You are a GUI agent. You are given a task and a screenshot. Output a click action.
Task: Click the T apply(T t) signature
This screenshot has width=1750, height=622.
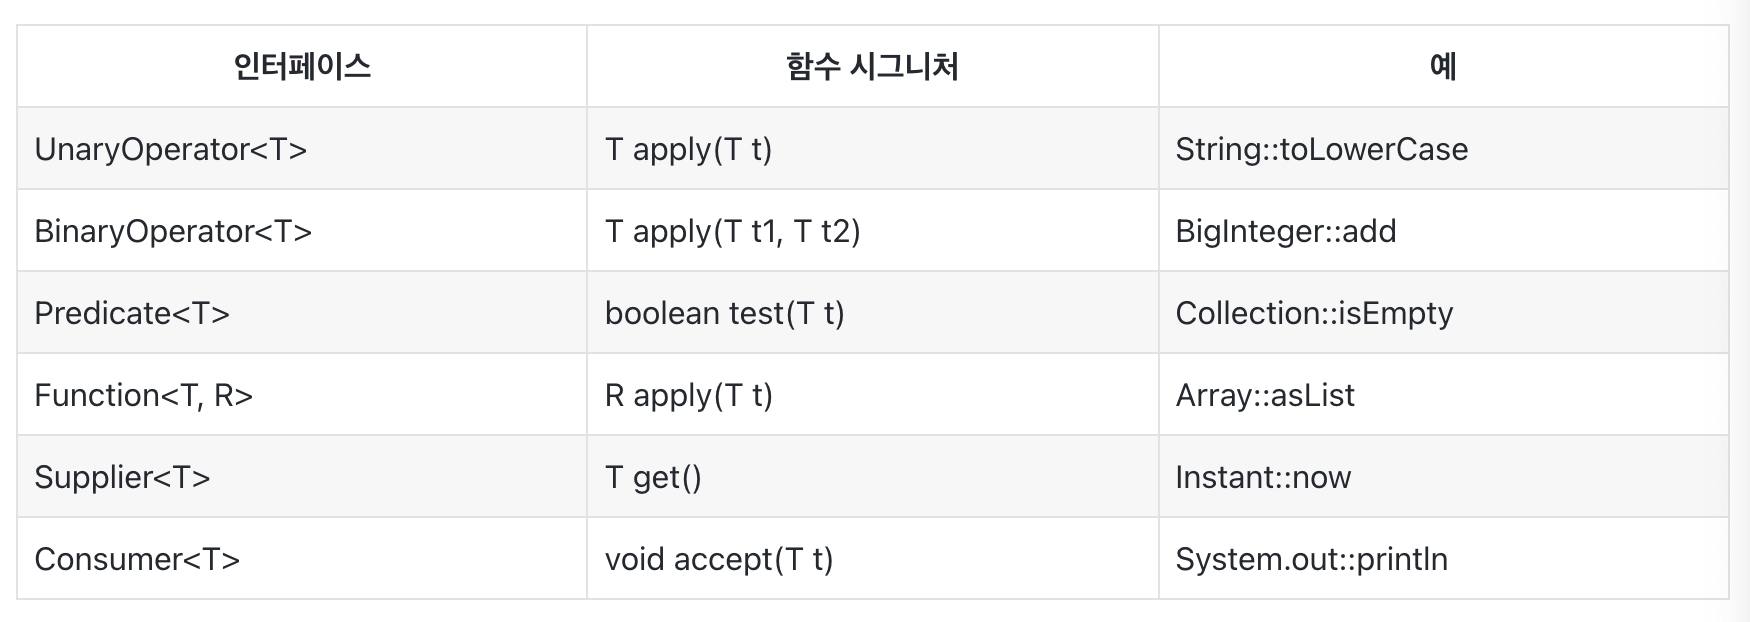(x=688, y=149)
